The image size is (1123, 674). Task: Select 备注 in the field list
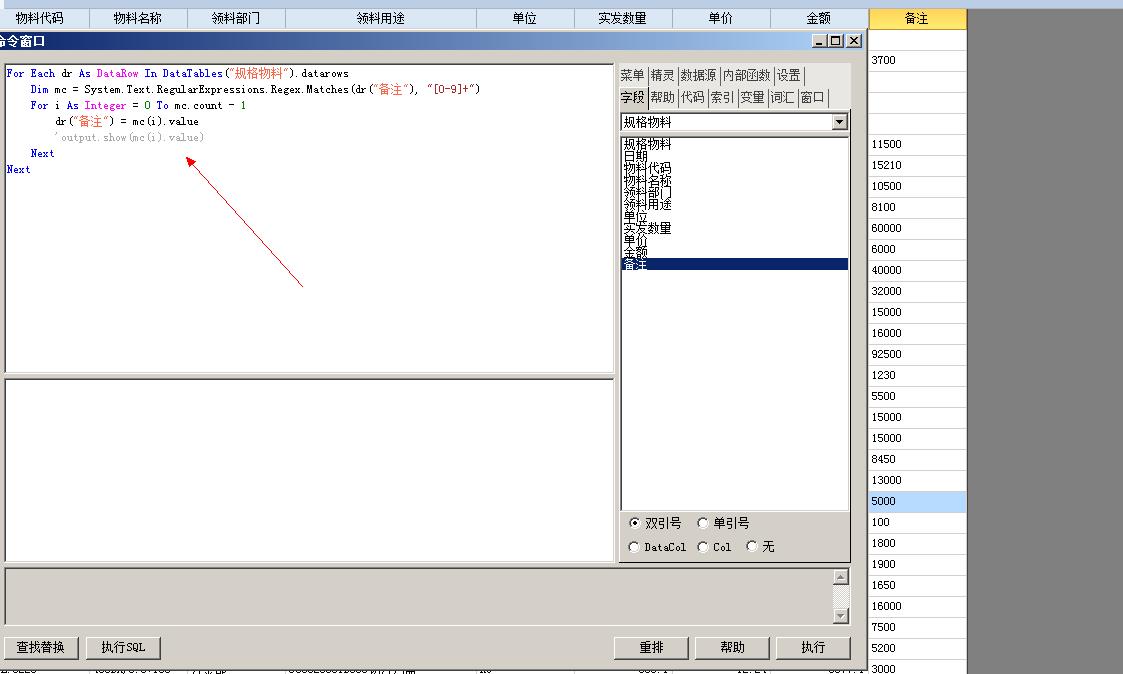click(x=734, y=264)
